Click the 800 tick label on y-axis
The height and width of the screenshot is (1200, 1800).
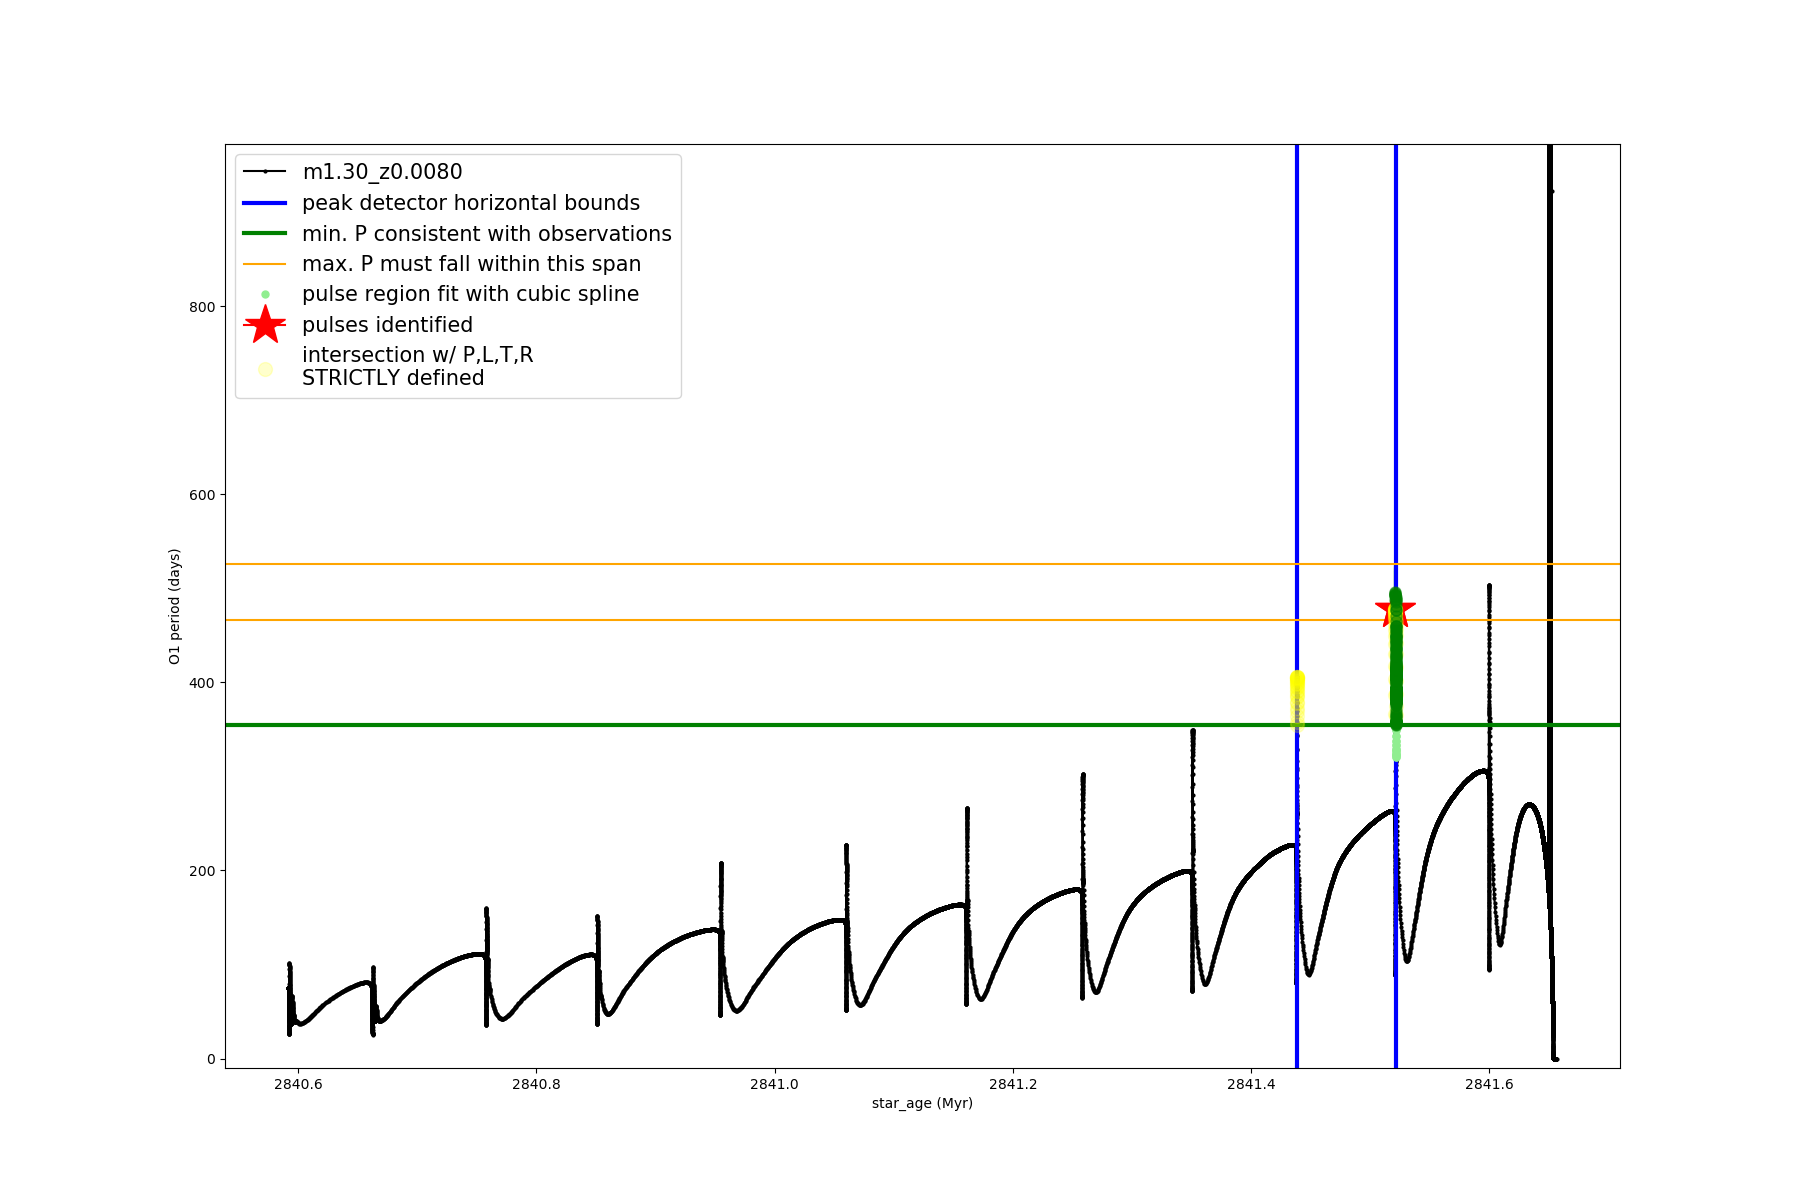point(202,307)
